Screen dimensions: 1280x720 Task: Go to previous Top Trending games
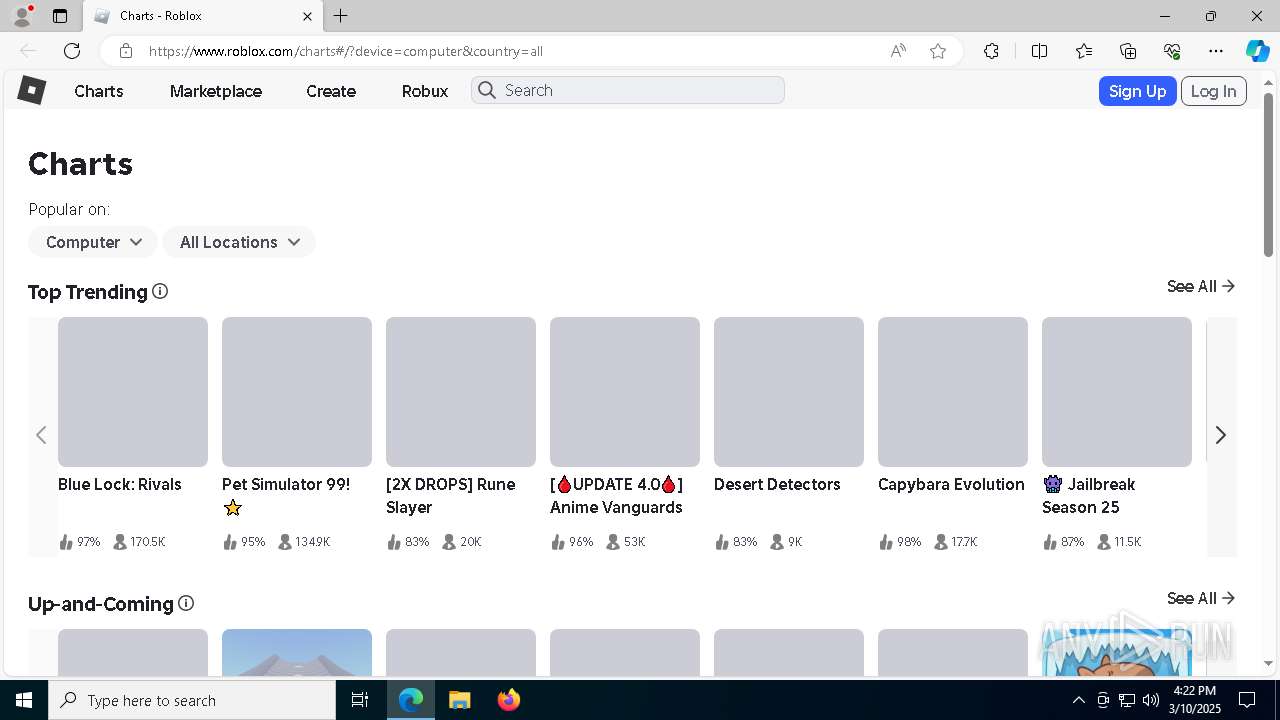pyautogui.click(x=41, y=435)
